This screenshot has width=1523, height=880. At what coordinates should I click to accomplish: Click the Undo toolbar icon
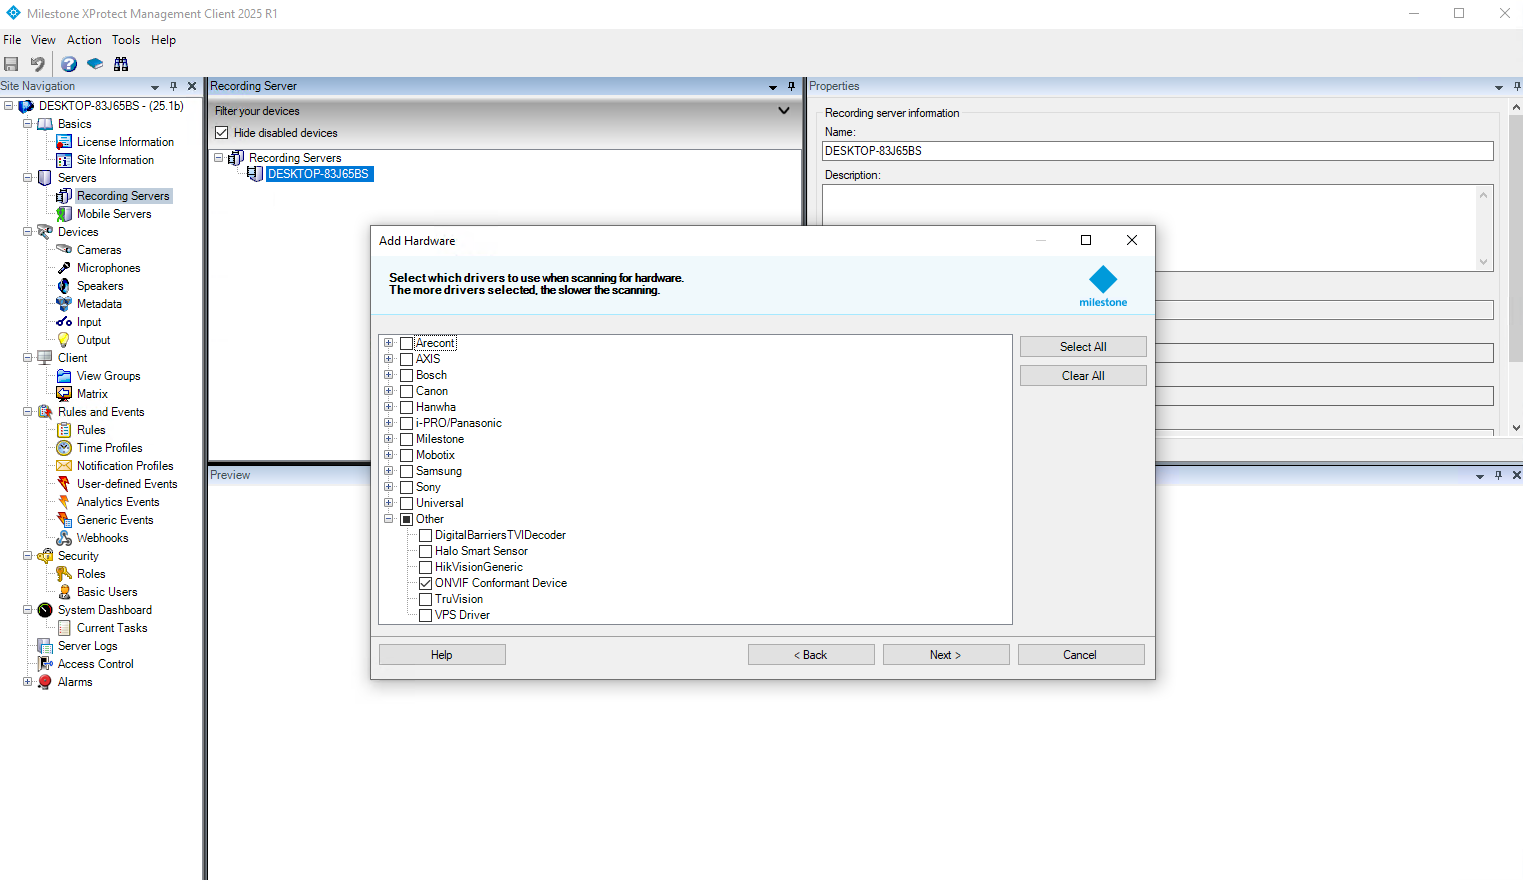point(38,64)
